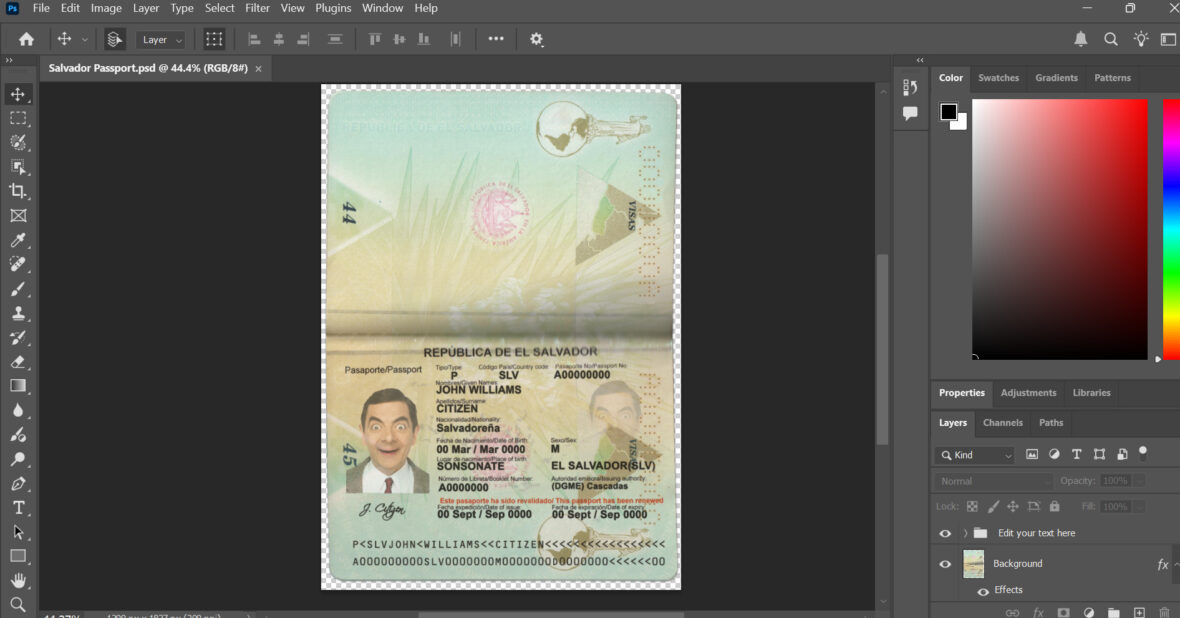Toggle Show Transform Controls

coord(214,39)
